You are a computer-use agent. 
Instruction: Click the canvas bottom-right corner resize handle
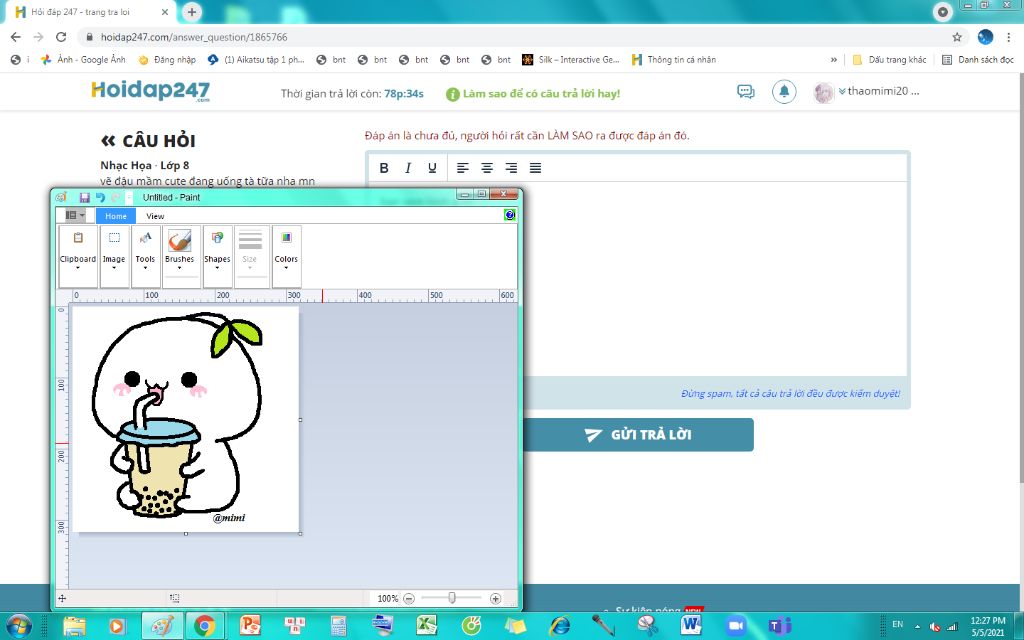(x=300, y=534)
